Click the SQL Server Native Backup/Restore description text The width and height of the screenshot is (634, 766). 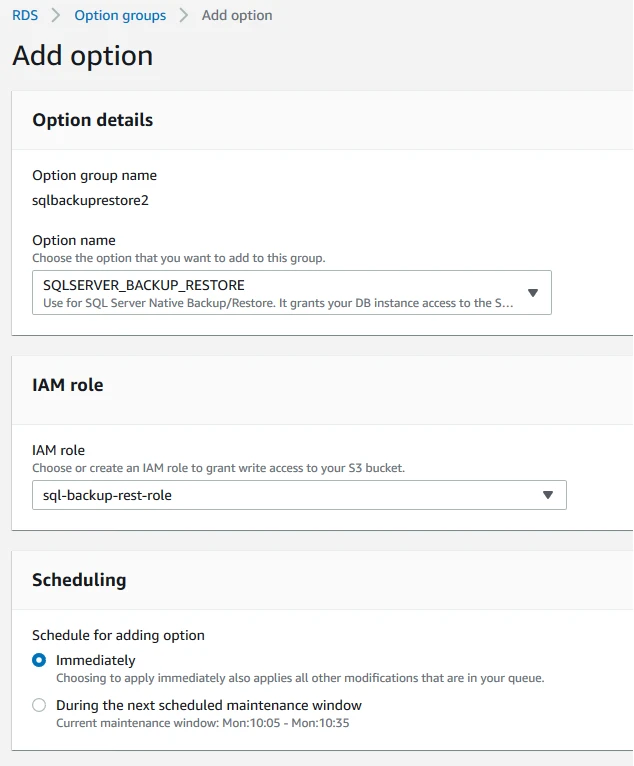tap(278, 303)
